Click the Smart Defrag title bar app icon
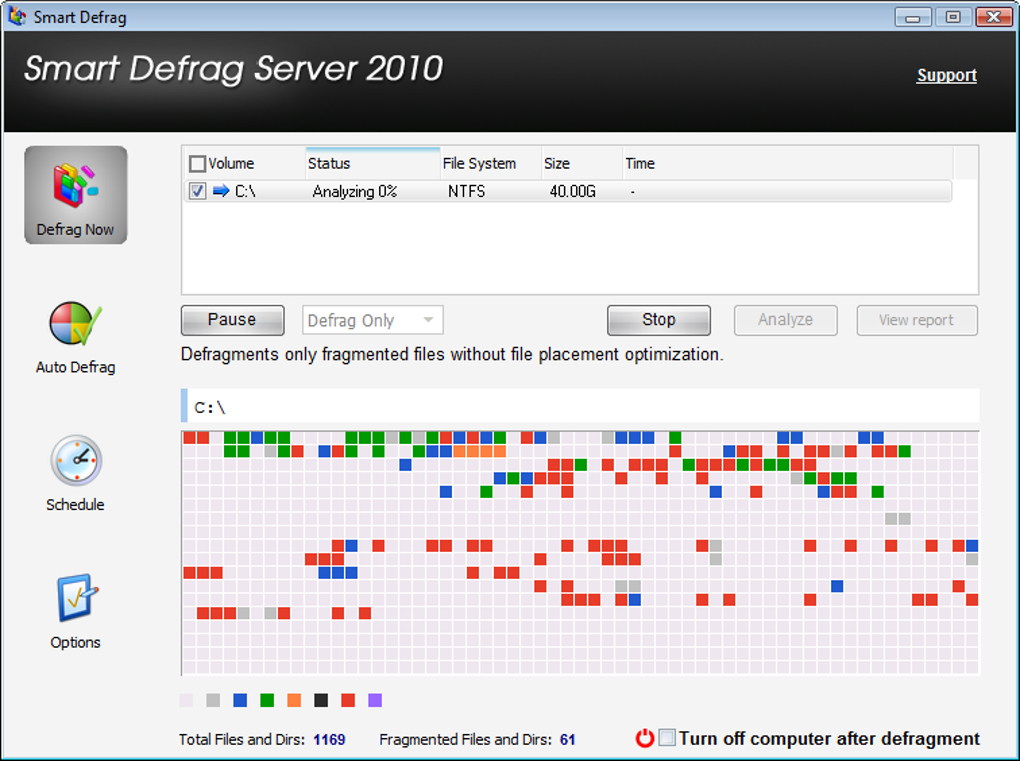This screenshot has height=761, width=1020. click(x=18, y=16)
